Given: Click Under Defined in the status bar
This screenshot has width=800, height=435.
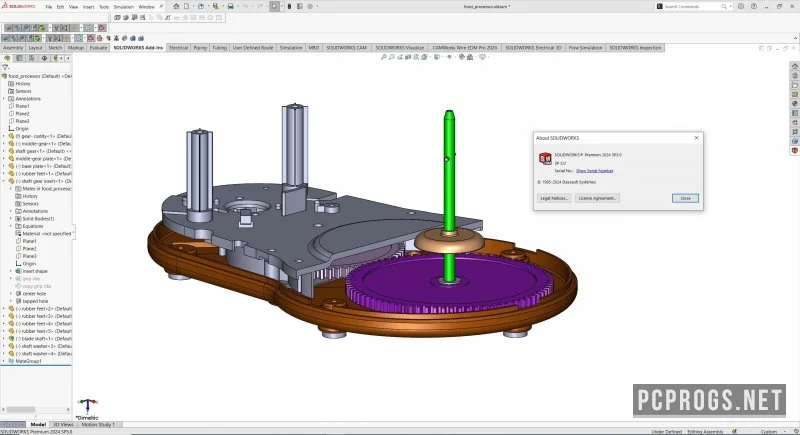Looking at the screenshot, I should click(x=666, y=431).
